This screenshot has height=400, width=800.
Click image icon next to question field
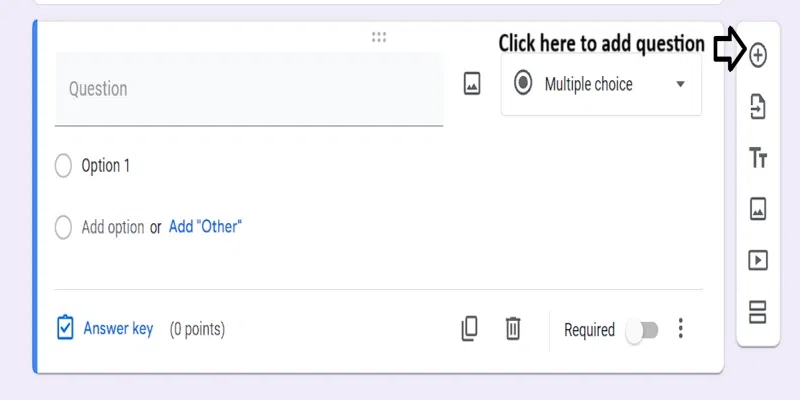[x=472, y=85]
